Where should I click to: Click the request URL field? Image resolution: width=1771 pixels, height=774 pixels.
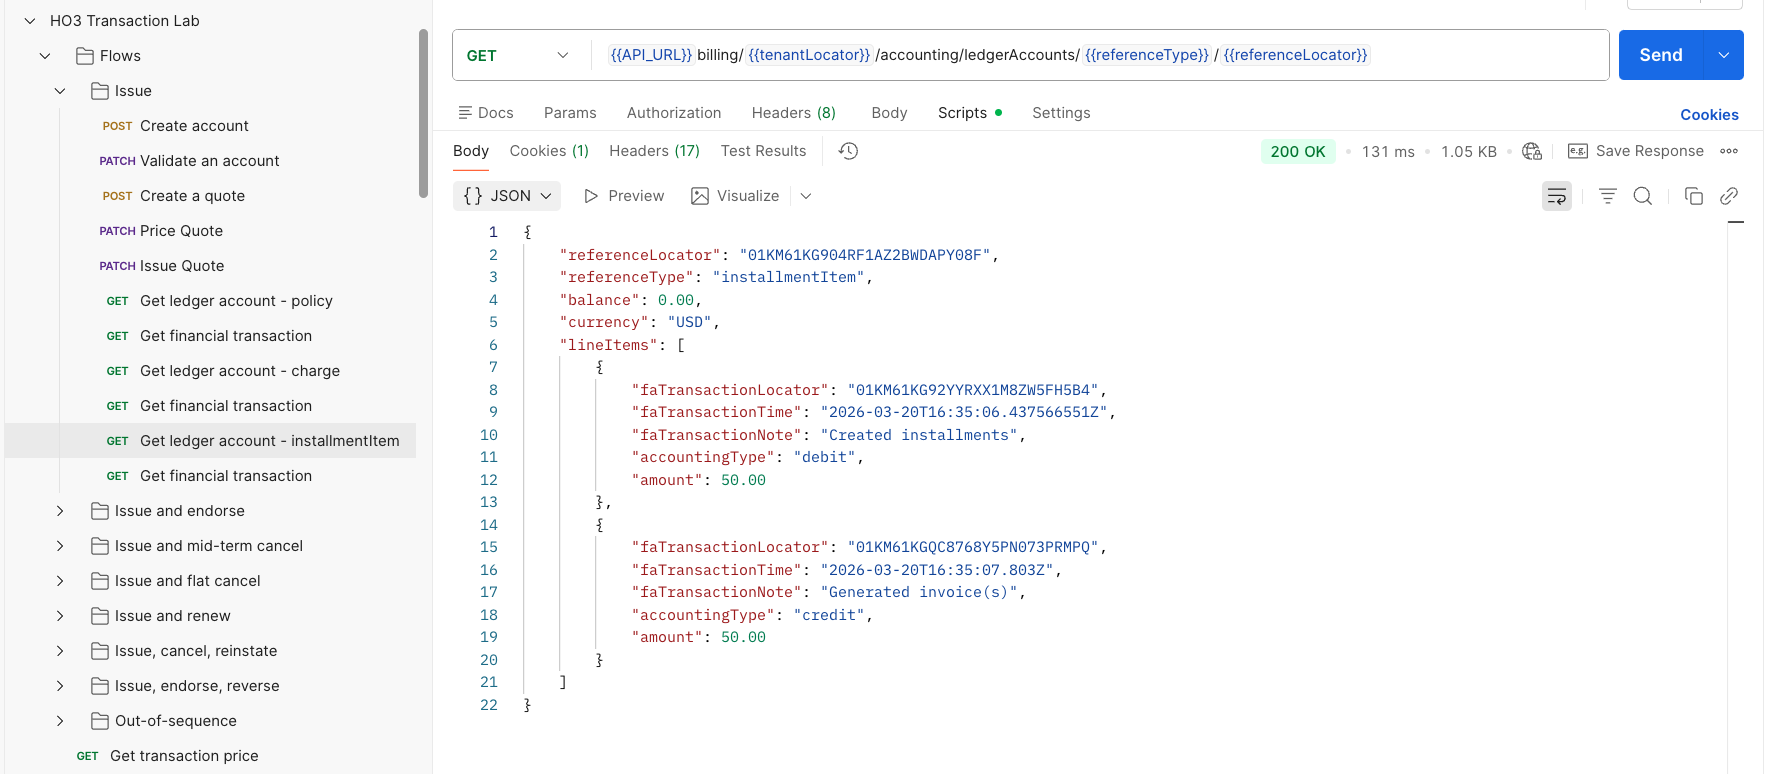1100,55
